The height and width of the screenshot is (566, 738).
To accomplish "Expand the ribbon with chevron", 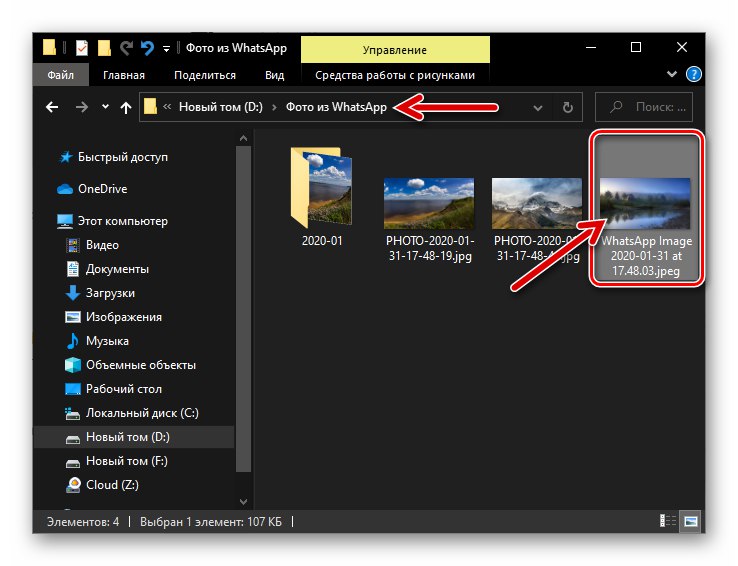I will 672,74.
